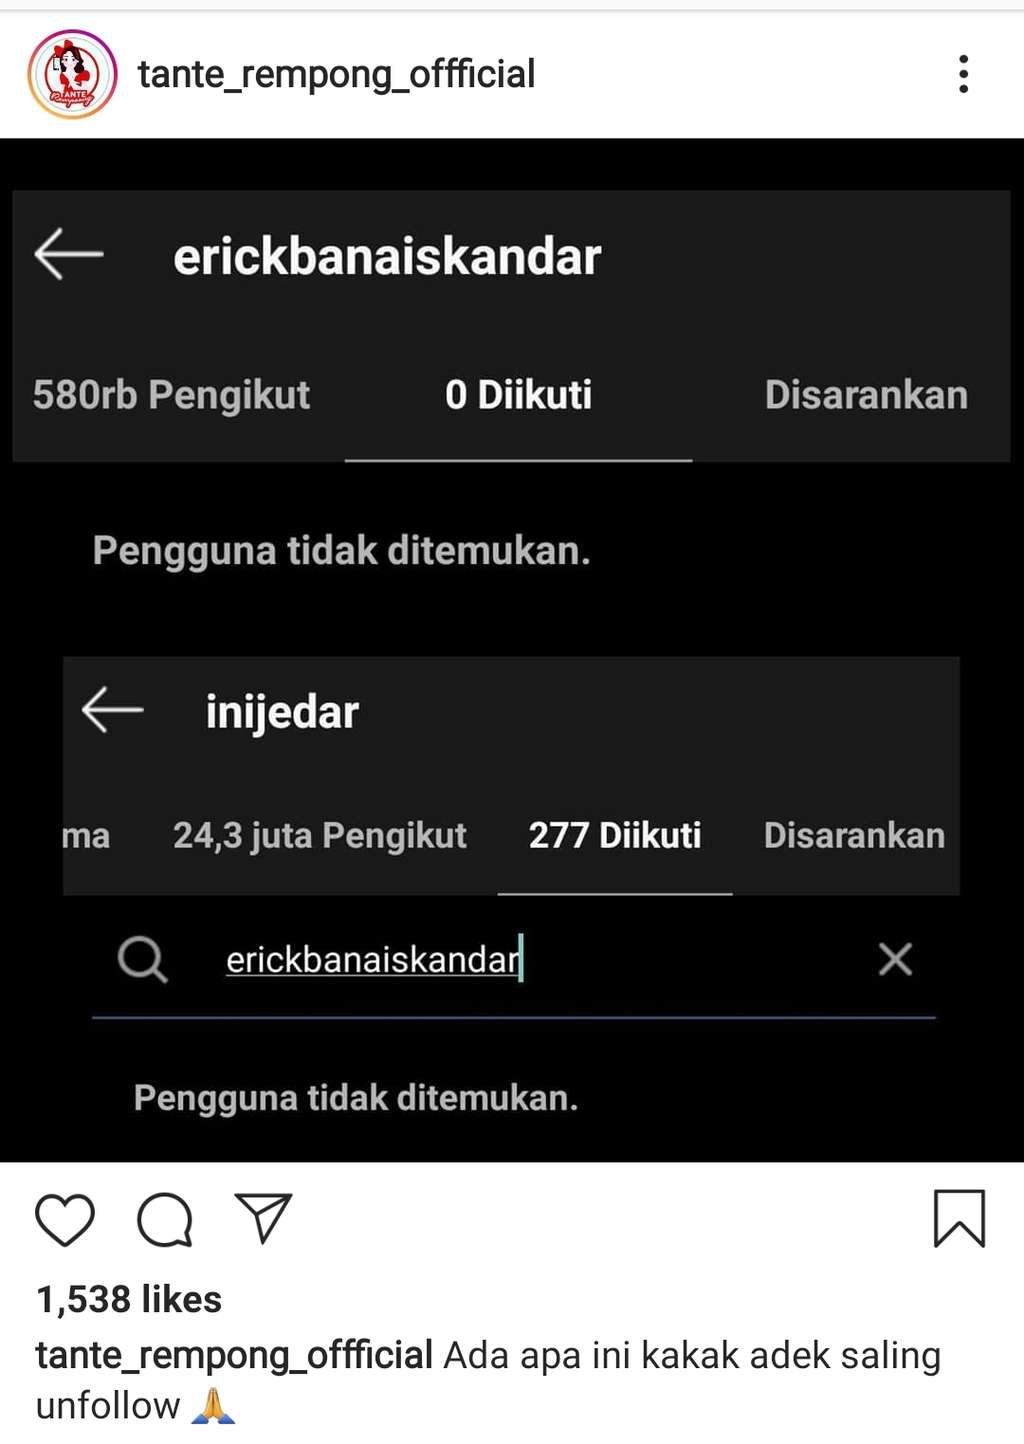
Task: Switch to 24,3 juta Pengikut tab
Action: click(x=319, y=835)
